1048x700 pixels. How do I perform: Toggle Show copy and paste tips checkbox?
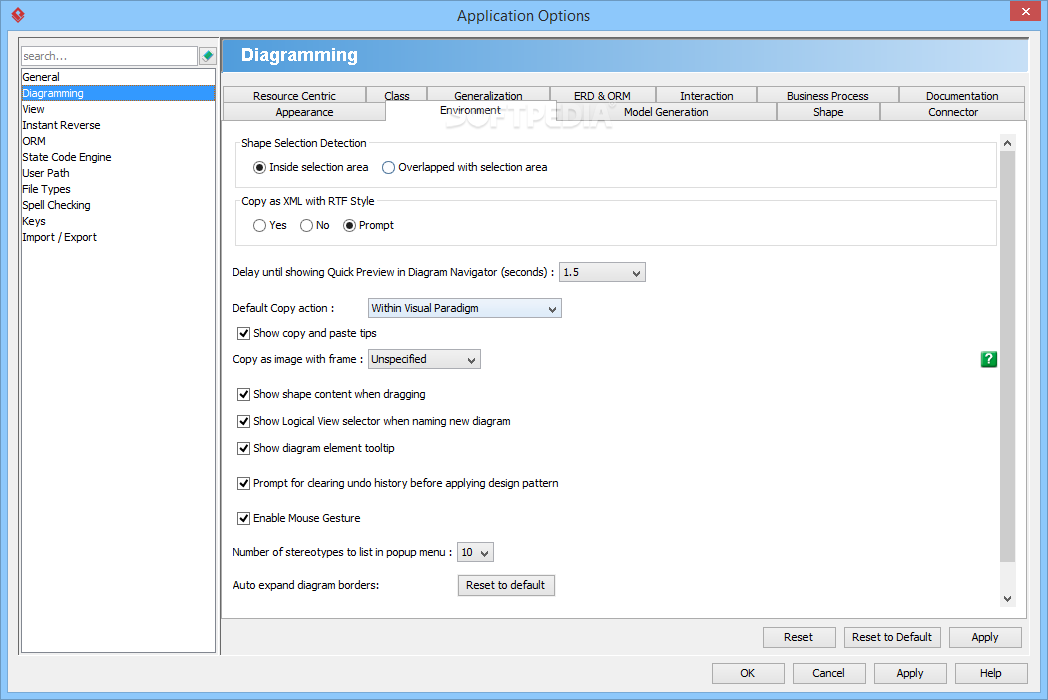[243, 333]
